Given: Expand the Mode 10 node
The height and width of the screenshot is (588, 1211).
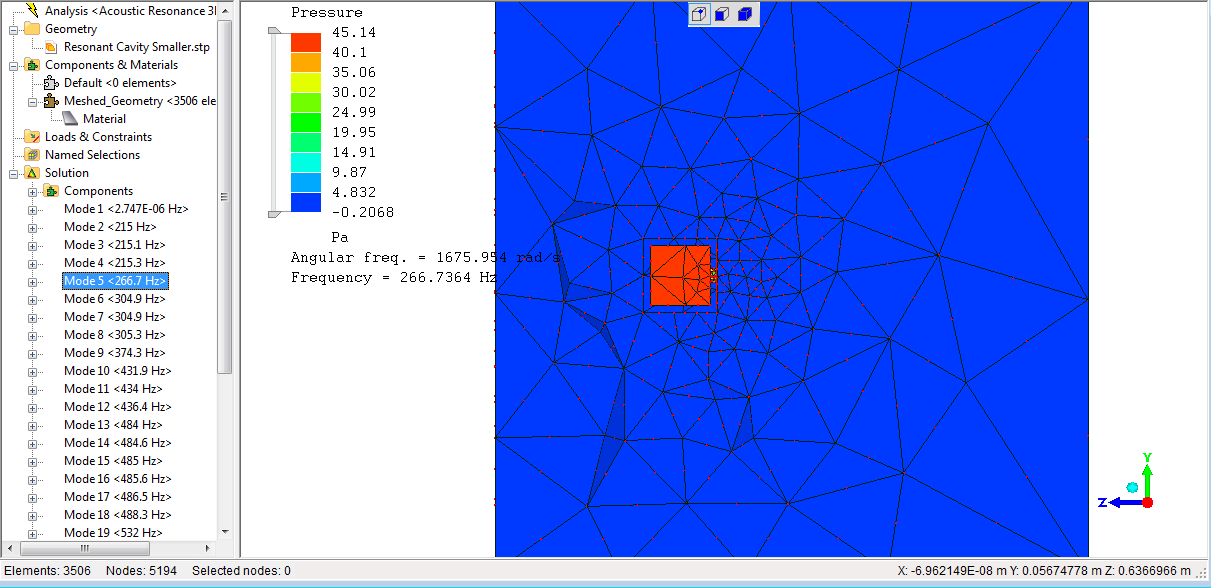Looking at the screenshot, I should [x=33, y=371].
